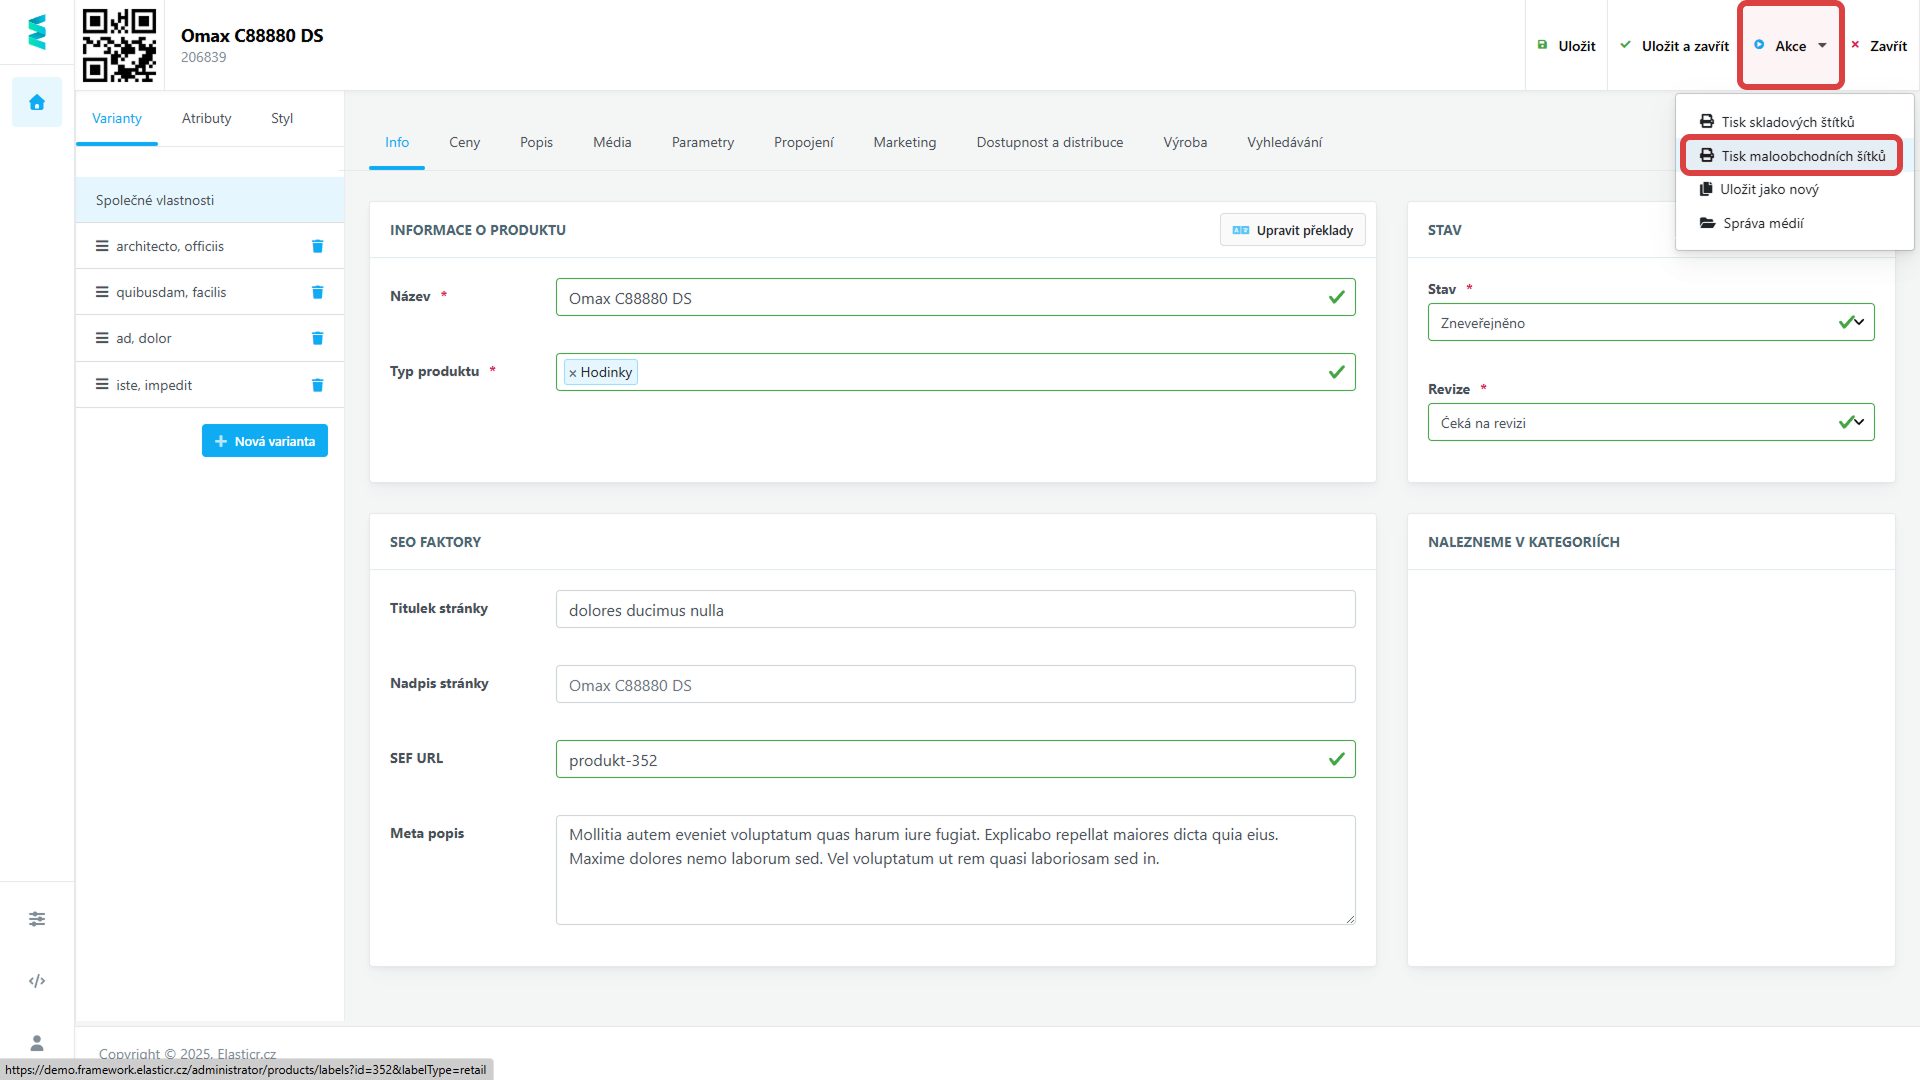Delete the architecto, officiis variant
1920x1080 pixels.
click(317, 246)
